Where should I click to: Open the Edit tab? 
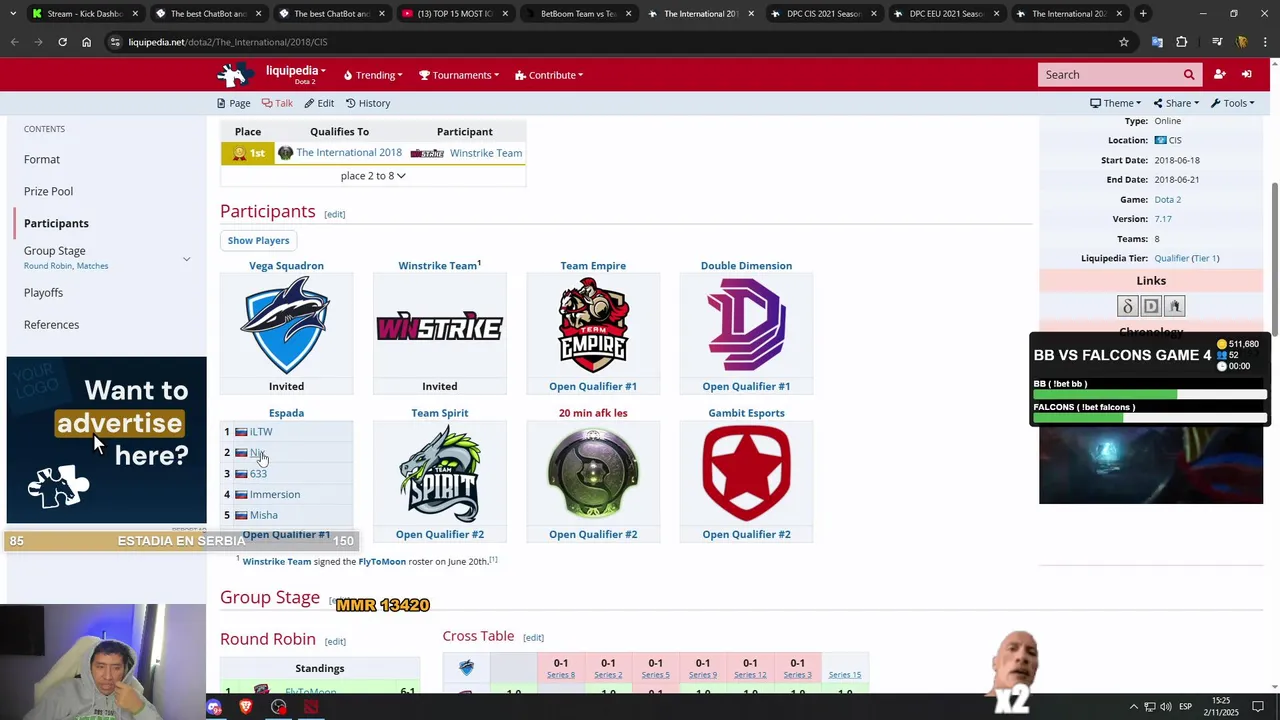(320, 103)
